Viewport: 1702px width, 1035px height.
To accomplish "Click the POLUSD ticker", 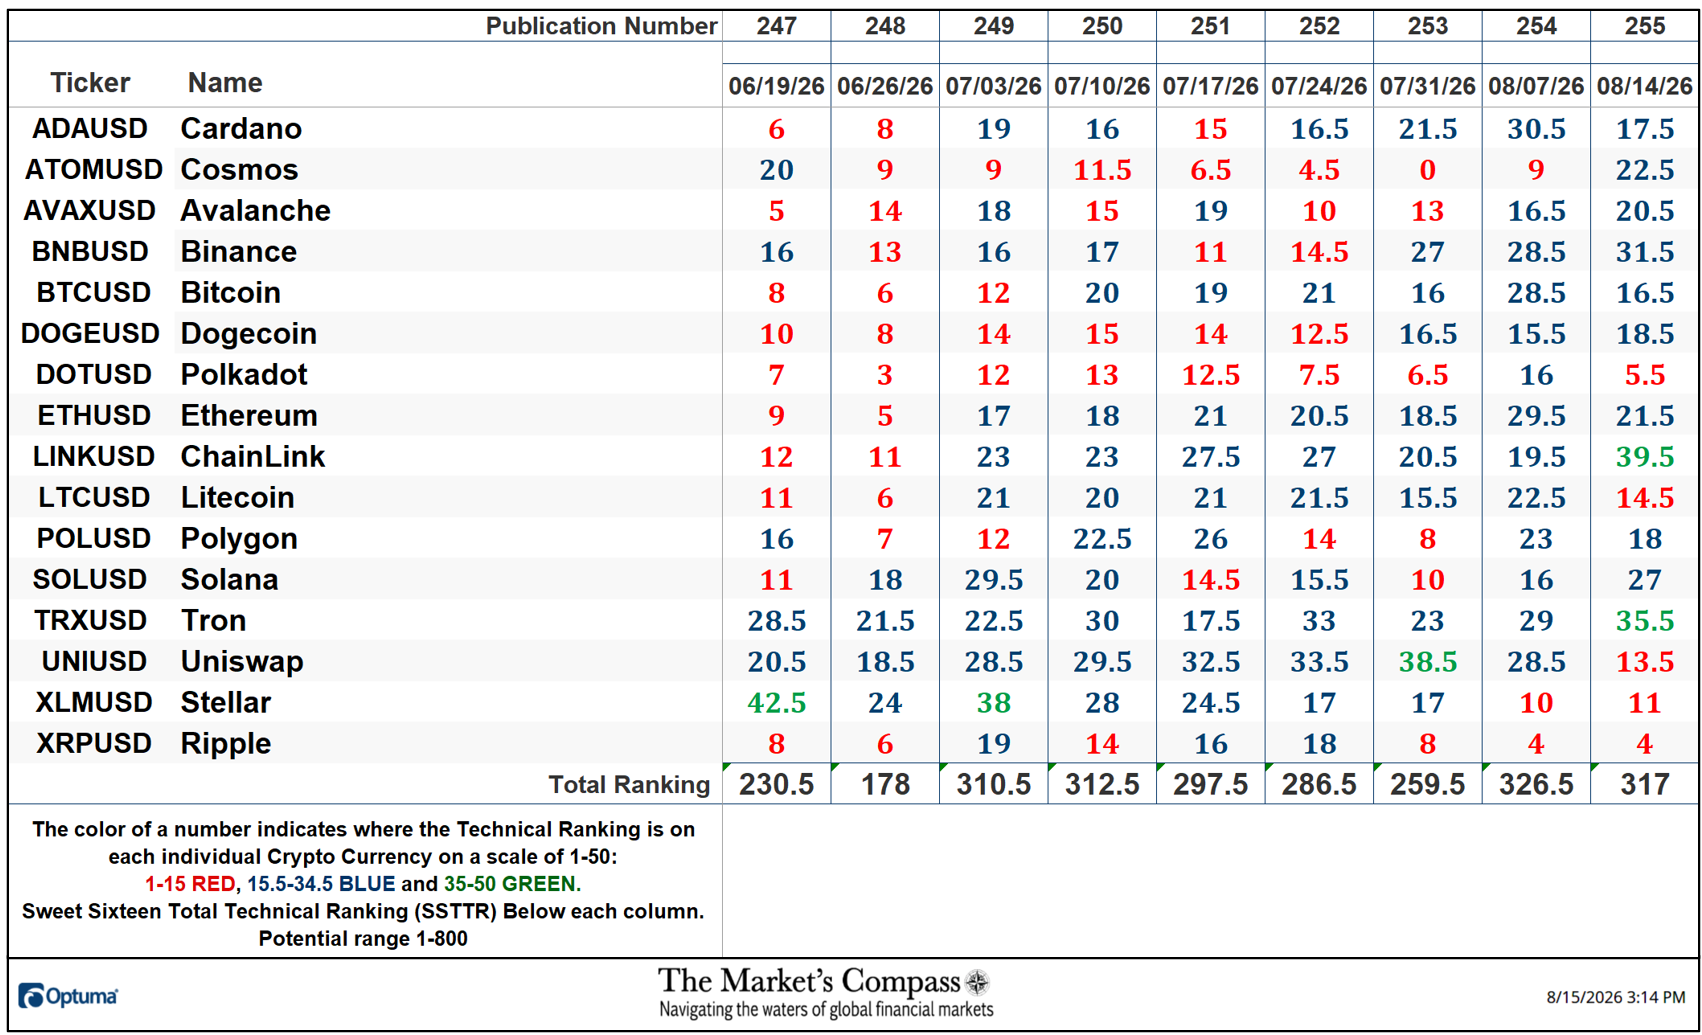I will (93, 539).
